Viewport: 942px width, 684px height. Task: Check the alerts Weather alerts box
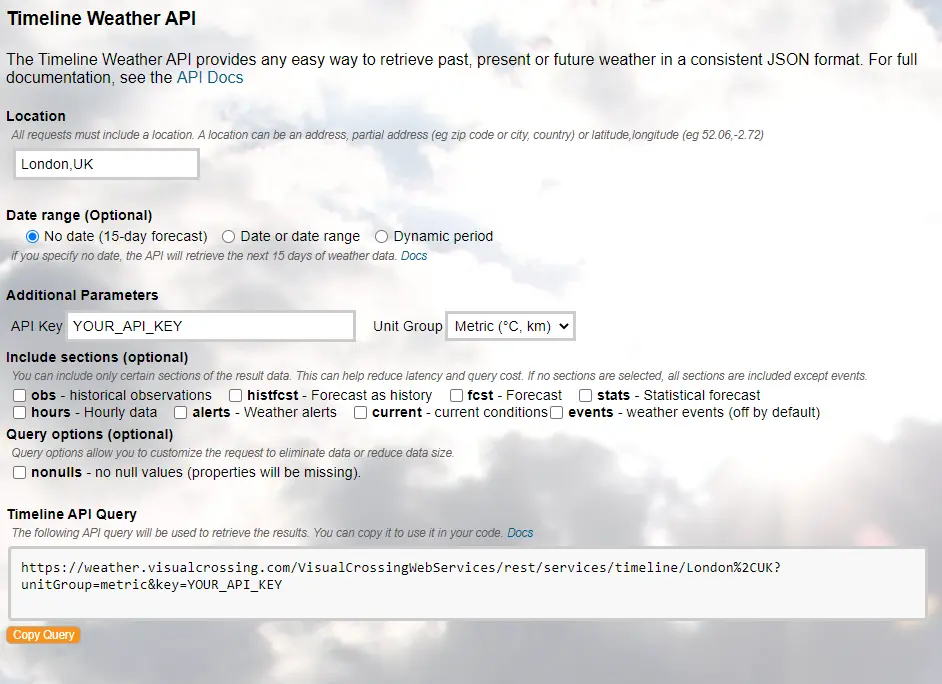[181, 412]
